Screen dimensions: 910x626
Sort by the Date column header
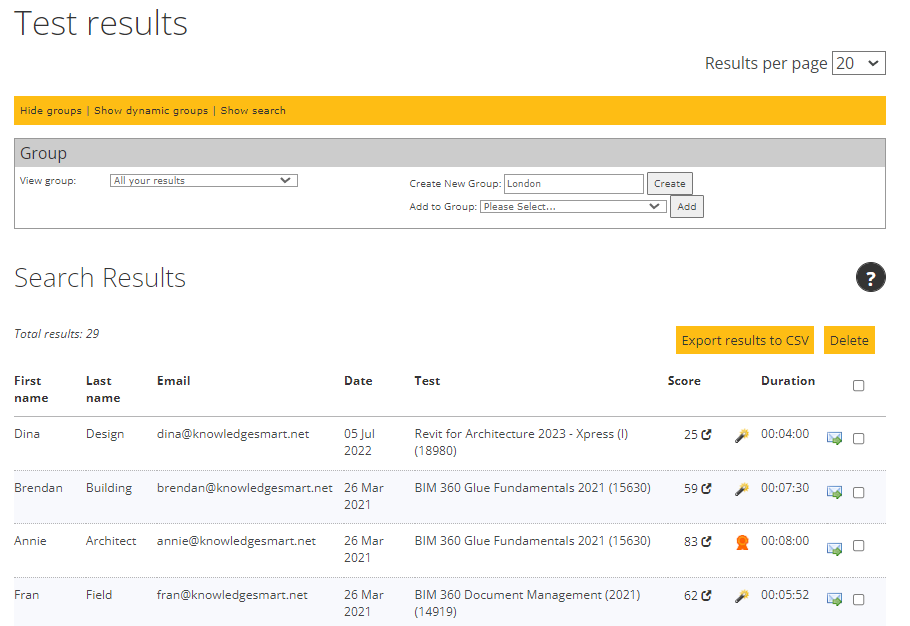[x=358, y=381]
